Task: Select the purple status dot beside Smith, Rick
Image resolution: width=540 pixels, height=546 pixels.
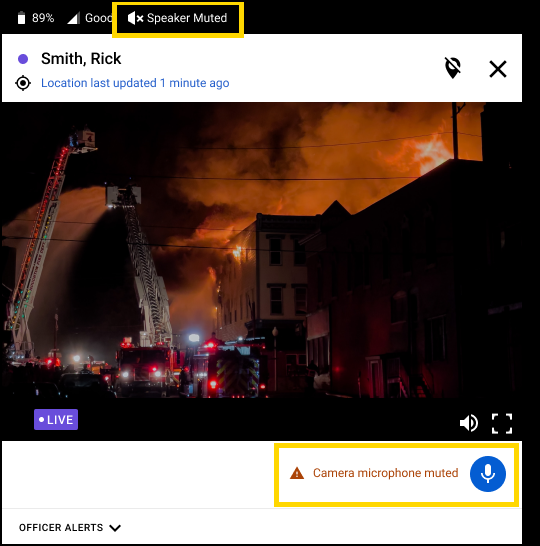Action: (x=23, y=59)
